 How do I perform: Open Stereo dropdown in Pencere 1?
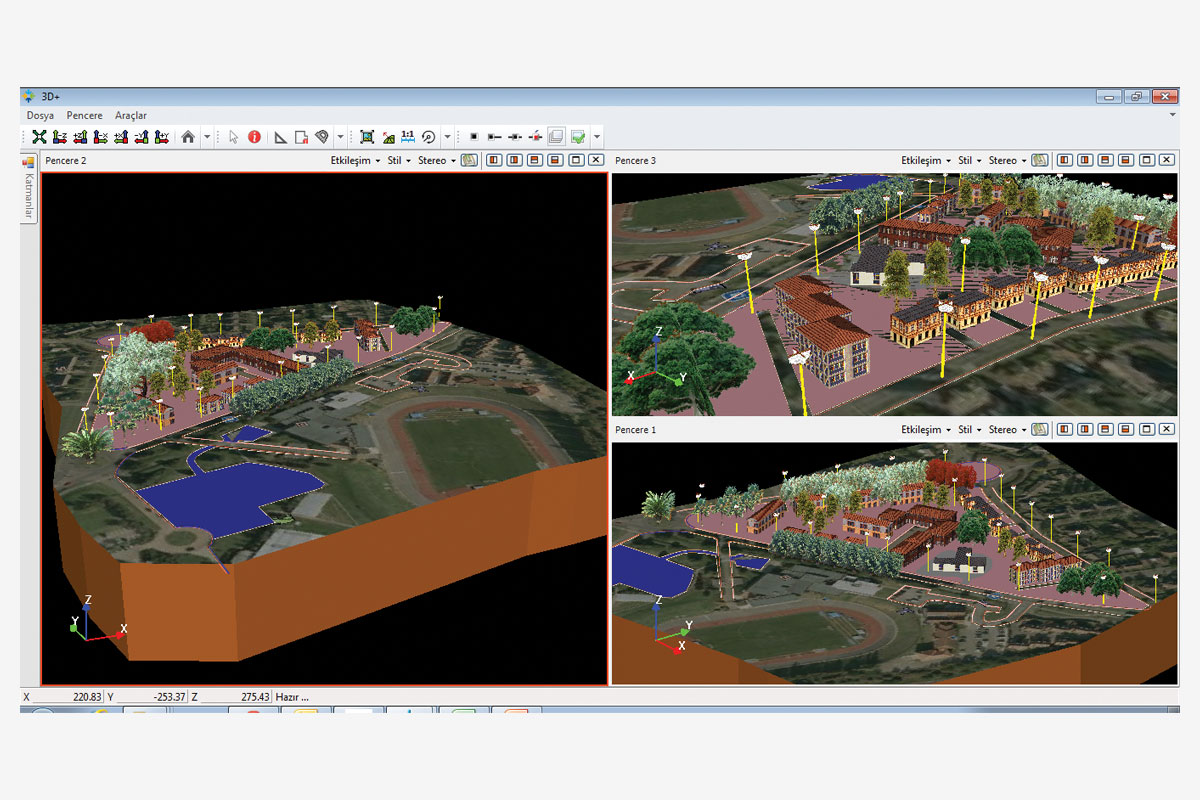pos(1006,429)
